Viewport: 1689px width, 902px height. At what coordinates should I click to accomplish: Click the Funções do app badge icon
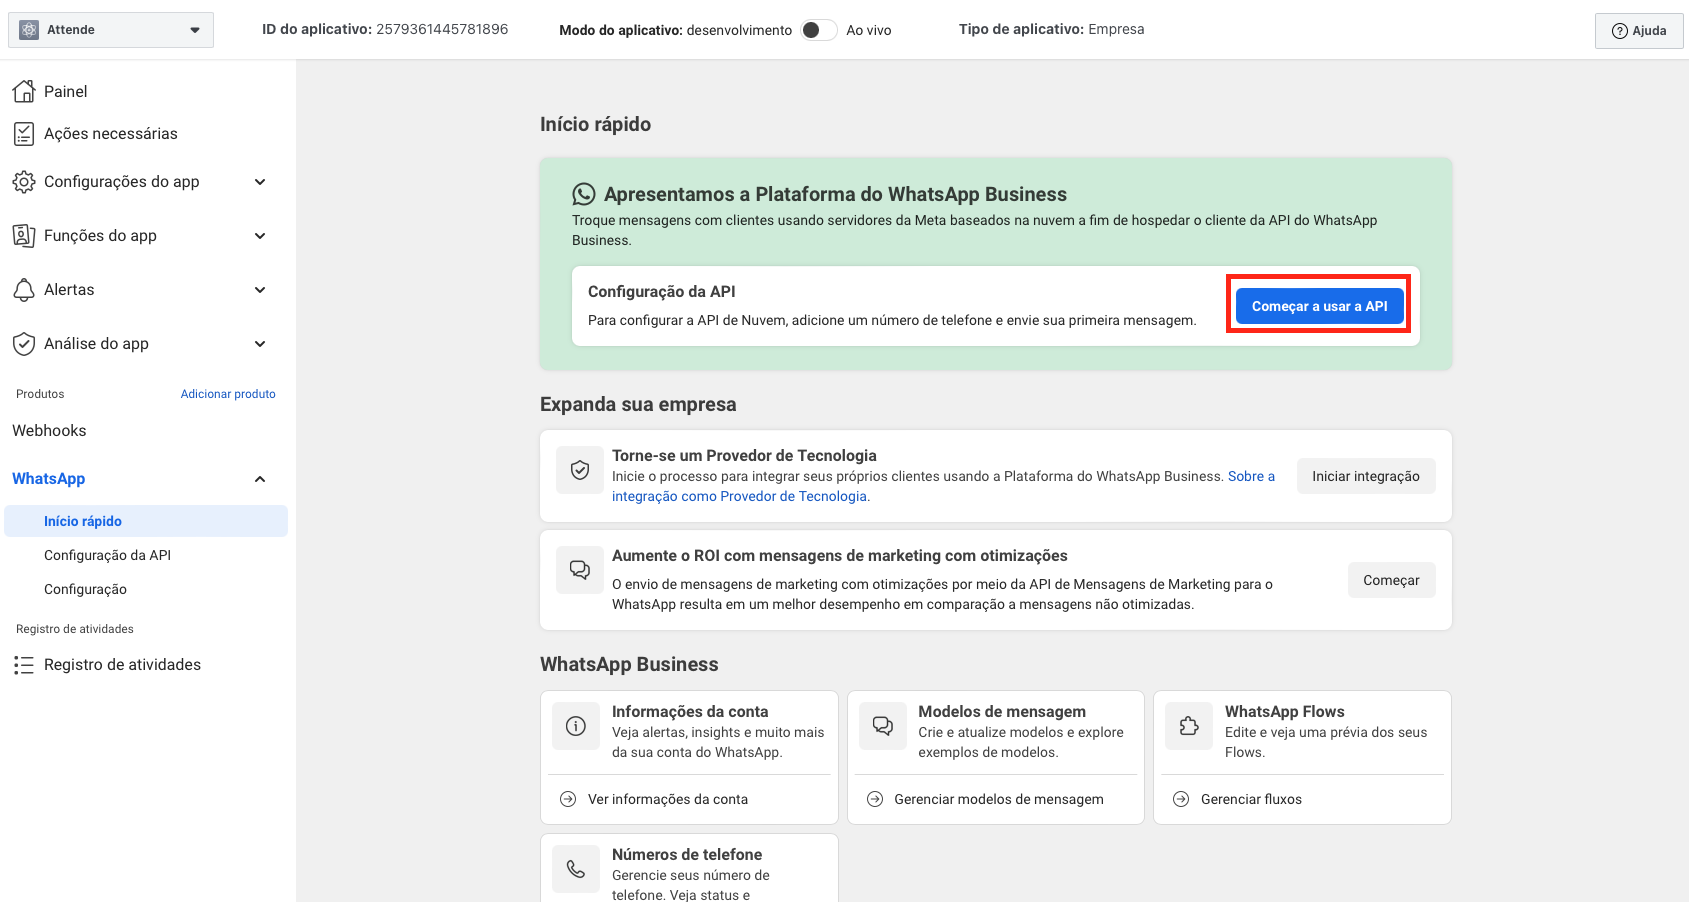(24, 235)
